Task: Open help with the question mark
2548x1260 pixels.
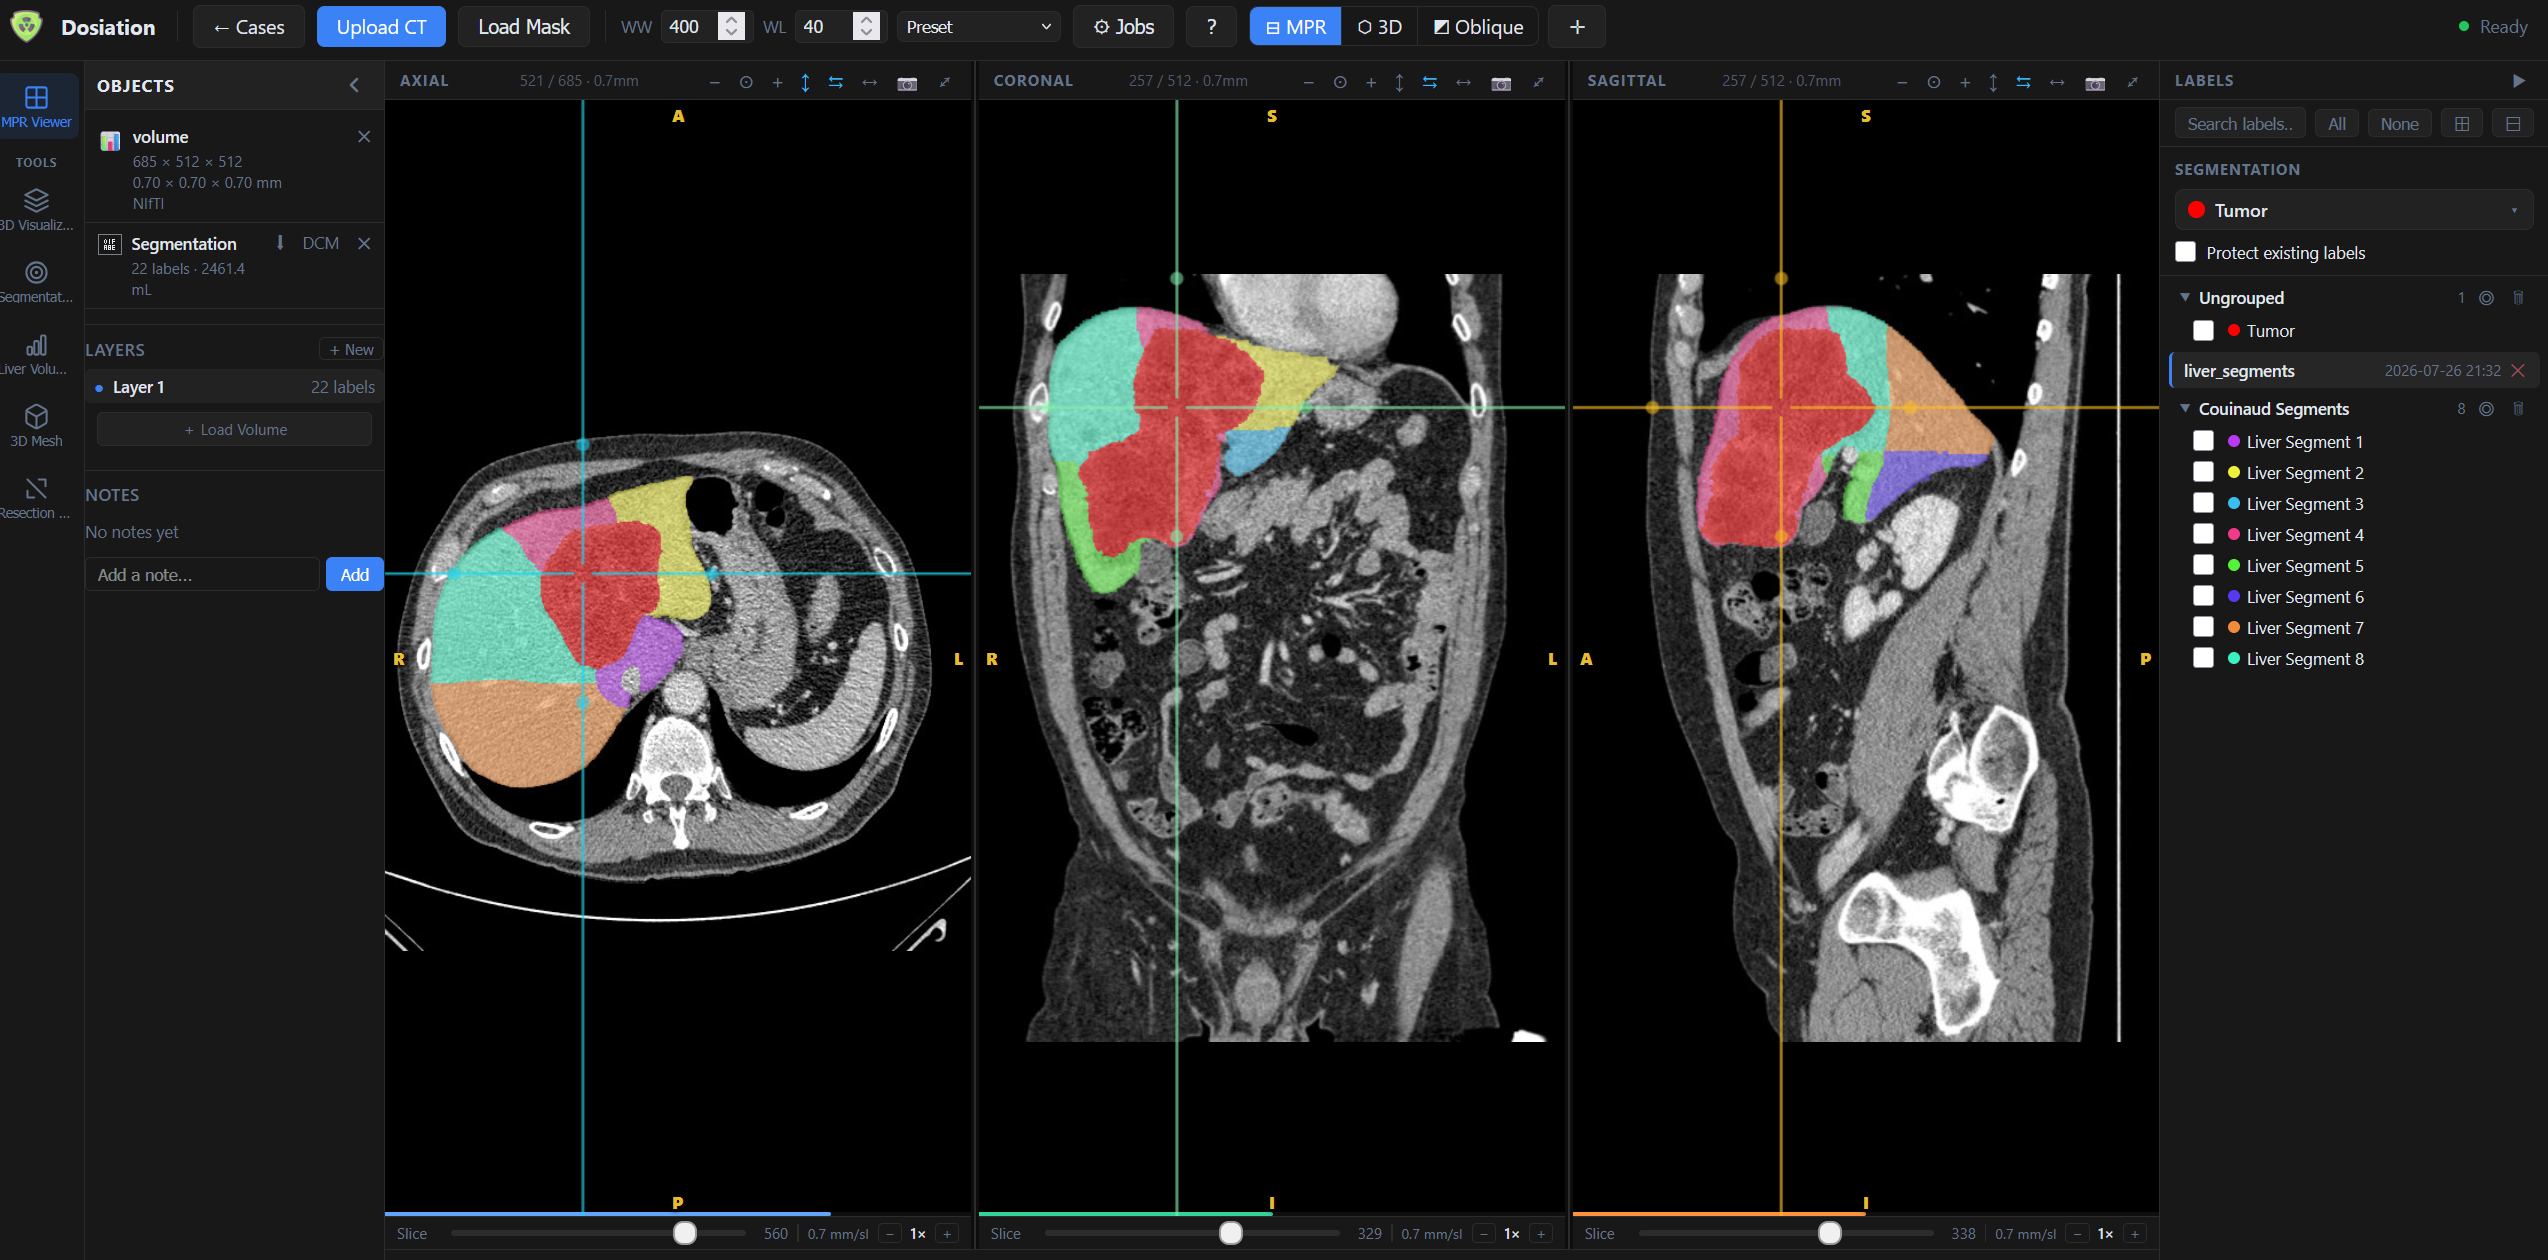Action: [x=1211, y=27]
